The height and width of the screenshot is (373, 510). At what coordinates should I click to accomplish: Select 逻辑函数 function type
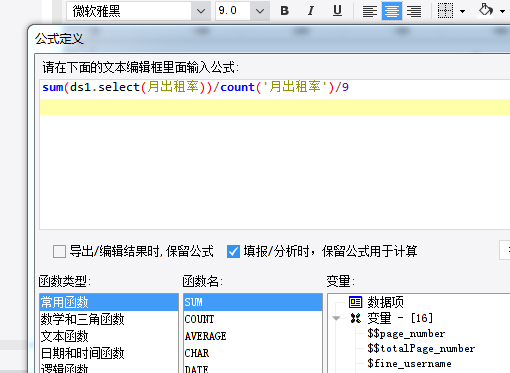click(x=109, y=367)
